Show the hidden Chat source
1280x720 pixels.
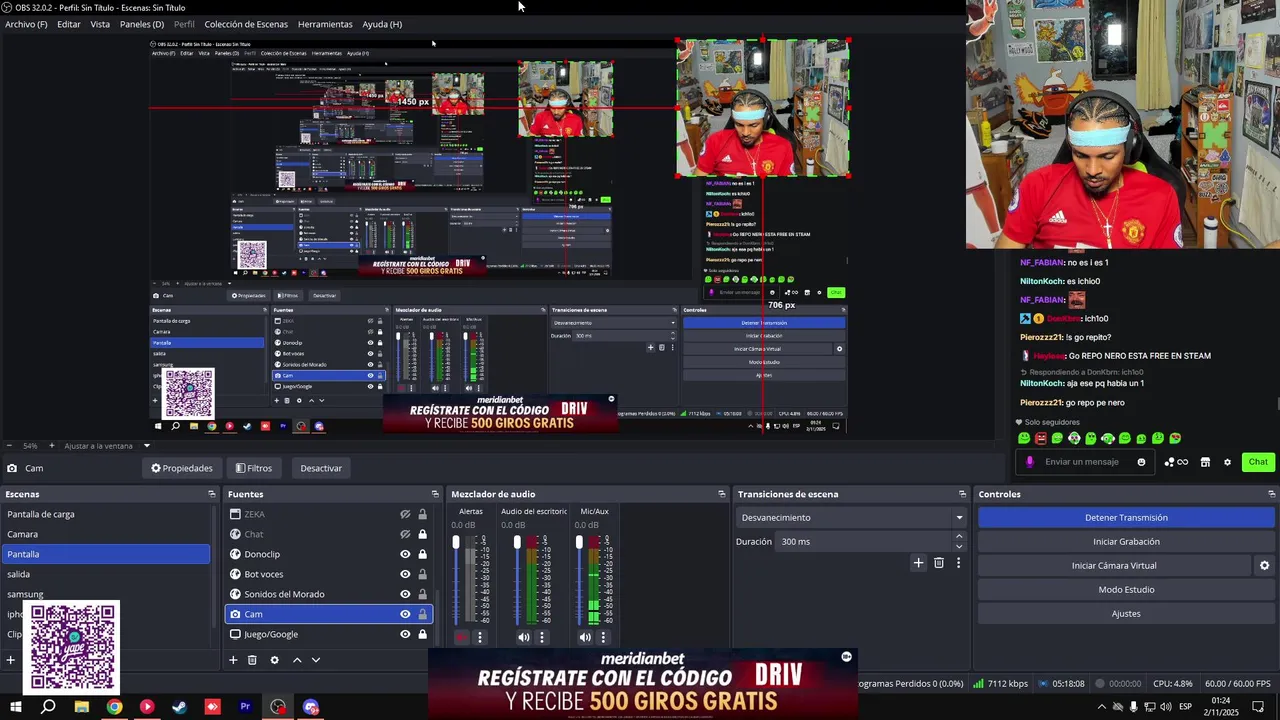(x=405, y=534)
